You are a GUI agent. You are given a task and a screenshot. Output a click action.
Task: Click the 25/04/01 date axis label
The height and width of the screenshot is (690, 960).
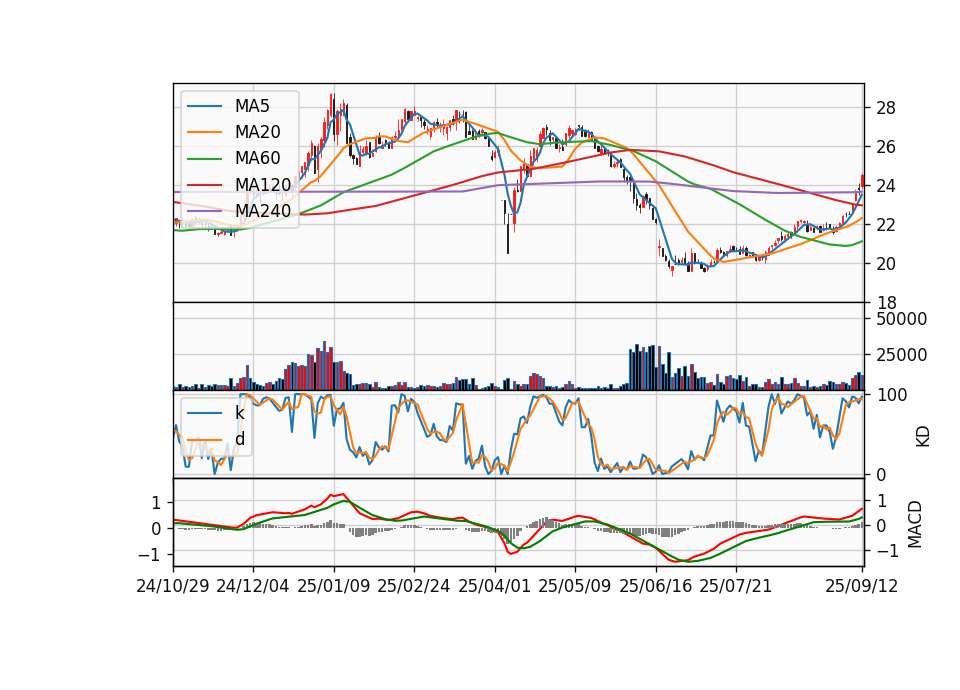pos(495,586)
